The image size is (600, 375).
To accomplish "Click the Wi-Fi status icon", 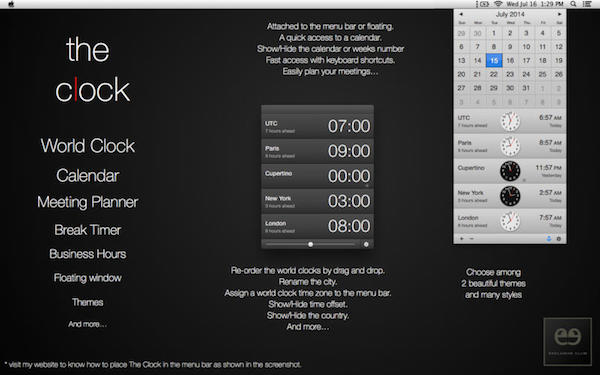I will tap(498, 4).
